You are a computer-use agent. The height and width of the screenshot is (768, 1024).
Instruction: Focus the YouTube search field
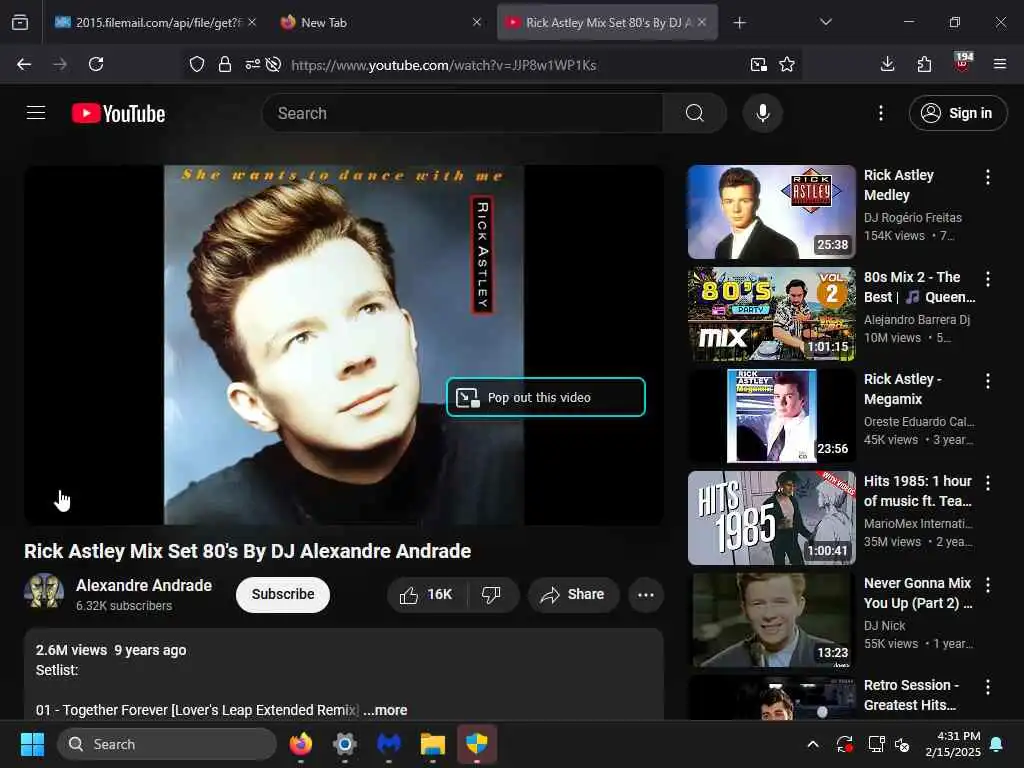pos(464,113)
